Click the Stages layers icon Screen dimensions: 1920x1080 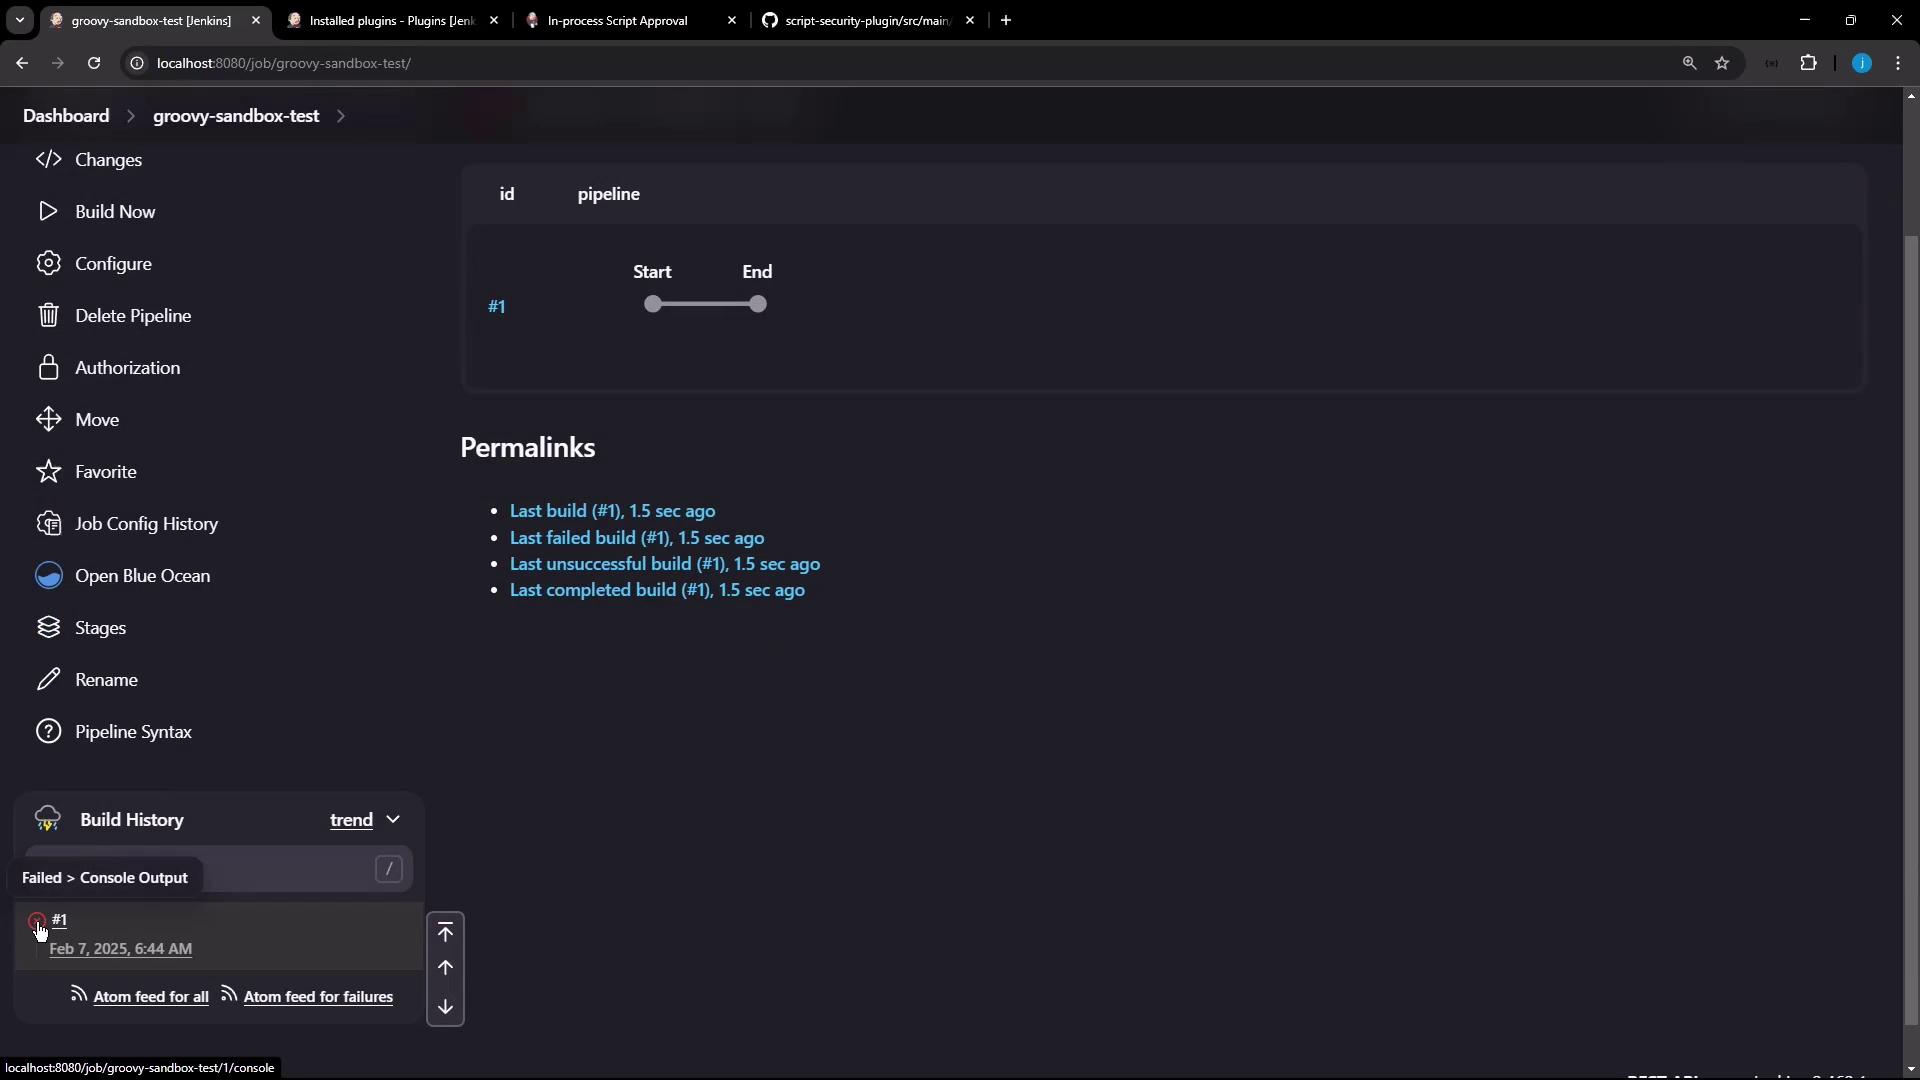pos(48,627)
